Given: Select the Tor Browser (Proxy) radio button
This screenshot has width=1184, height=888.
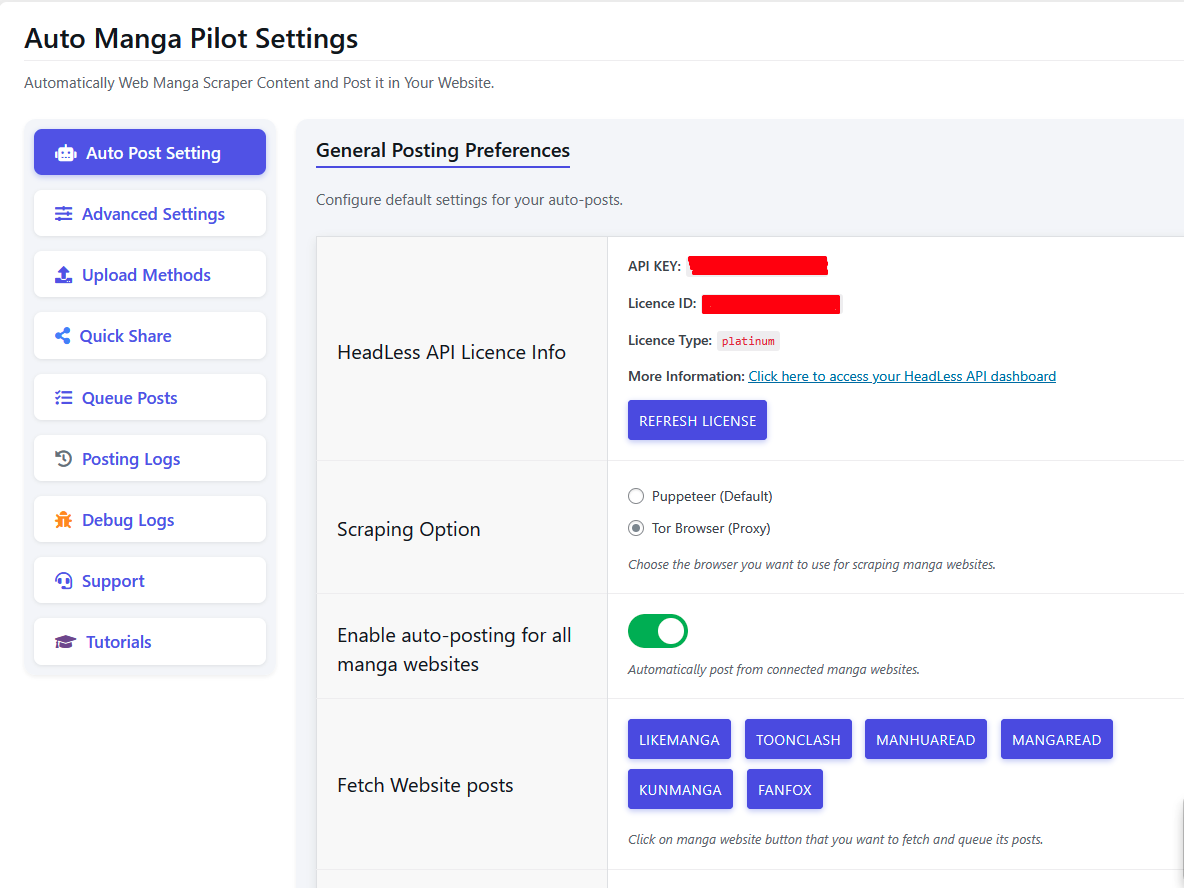Looking at the screenshot, I should click(636, 528).
